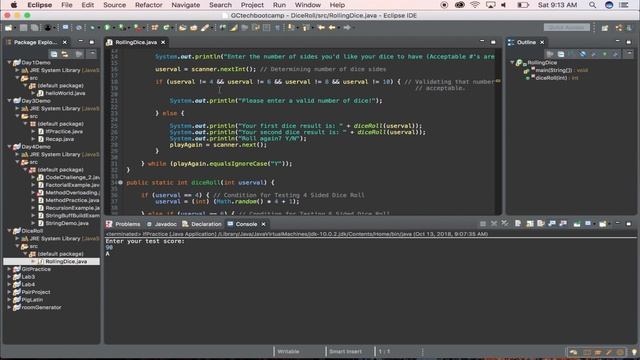Open macOS Spotlight search icon

pyautogui.click(x=592, y=5)
